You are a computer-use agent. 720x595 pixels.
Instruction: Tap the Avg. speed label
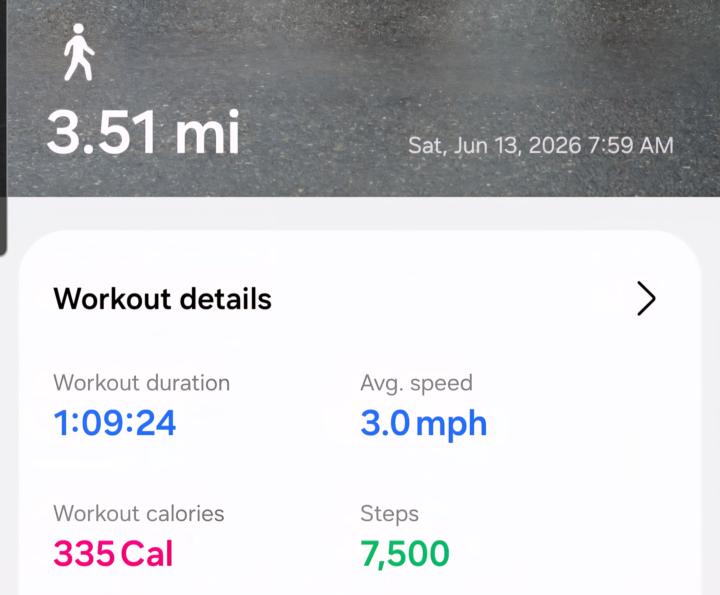click(416, 383)
